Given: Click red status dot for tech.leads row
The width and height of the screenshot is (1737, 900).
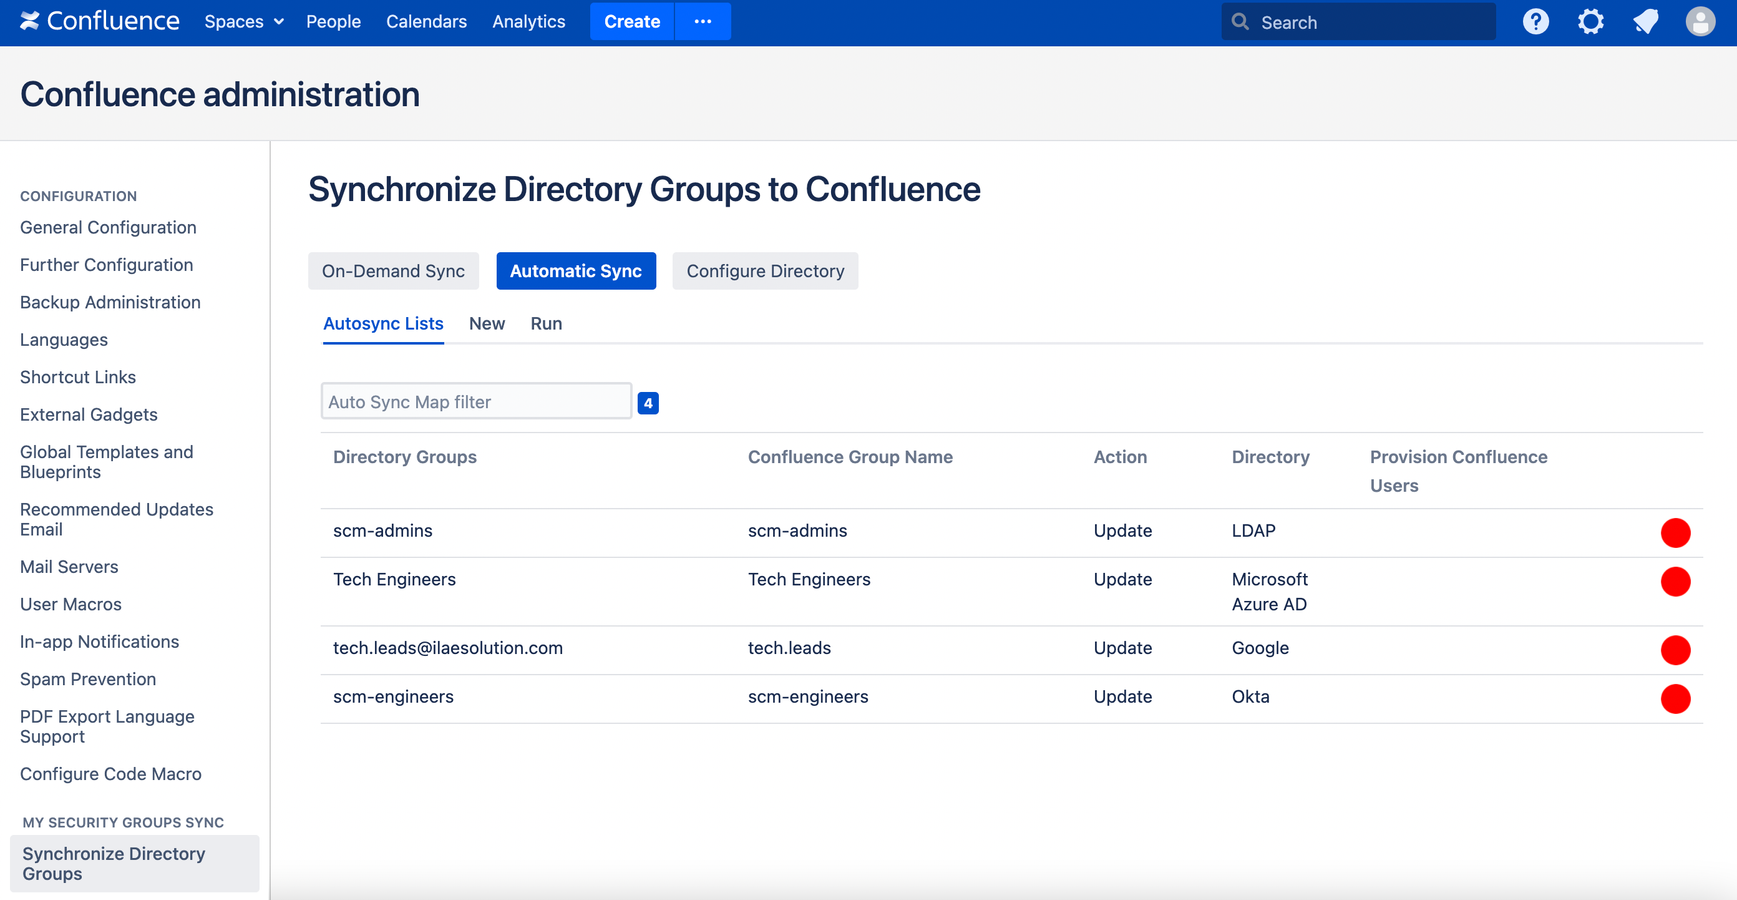Looking at the screenshot, I should [x=1675, y=650].
